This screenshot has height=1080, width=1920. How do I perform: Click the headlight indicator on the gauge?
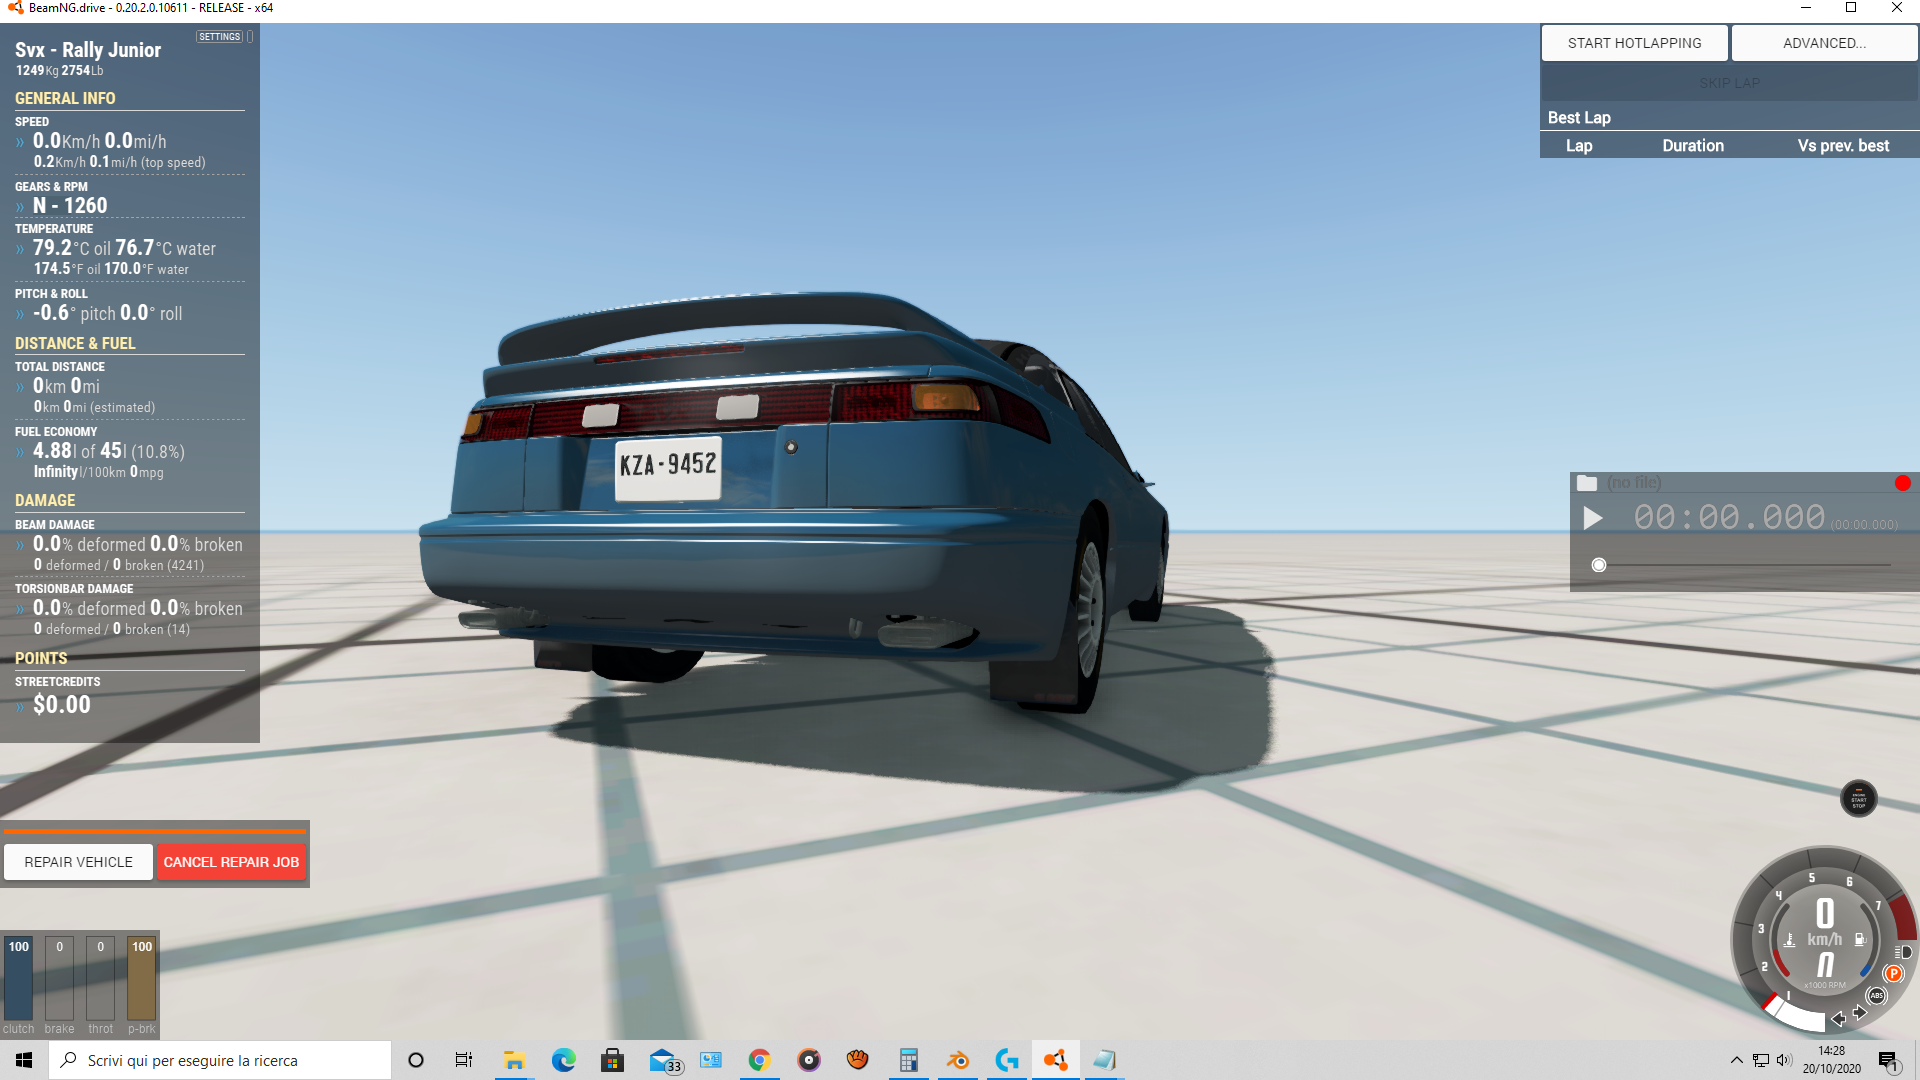[1903, 952]
